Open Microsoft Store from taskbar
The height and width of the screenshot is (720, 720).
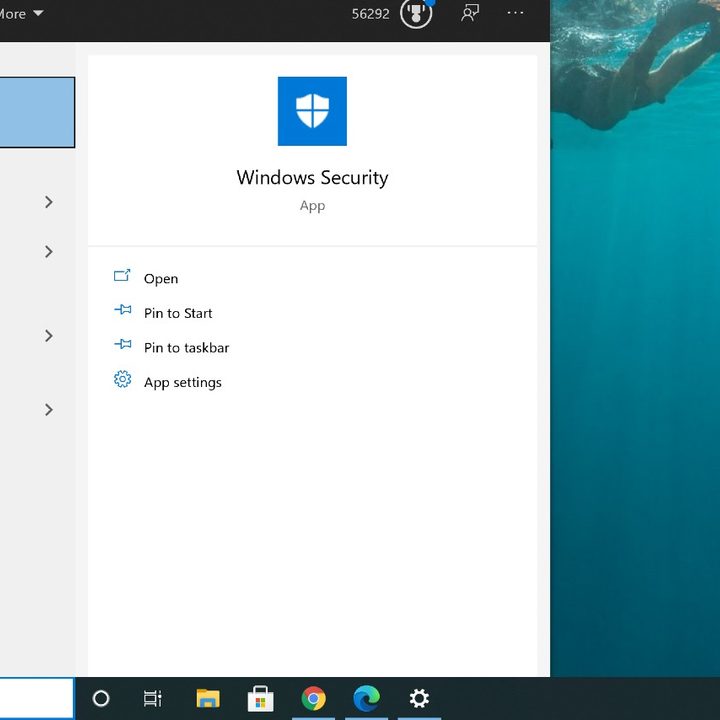pyautogui.click(x=260, y=698)
